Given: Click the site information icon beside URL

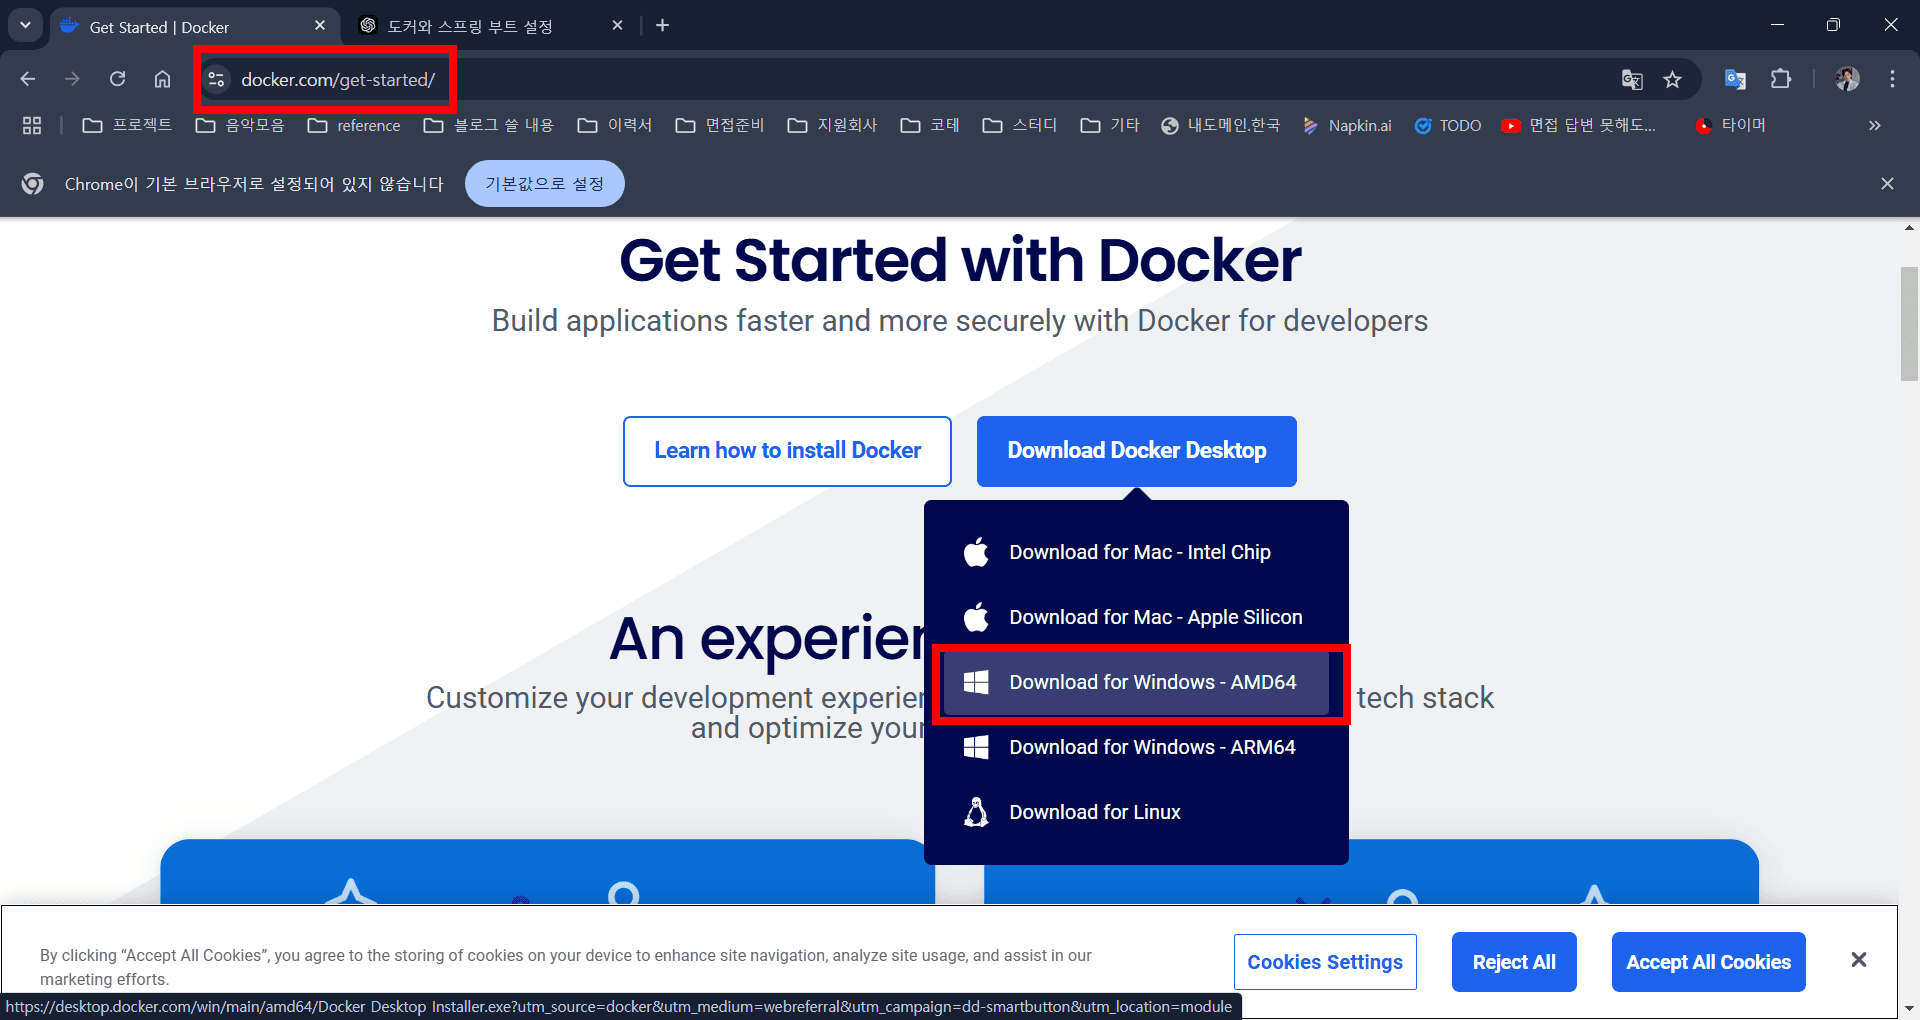Looking at the screenshot, I should (217, 79).
